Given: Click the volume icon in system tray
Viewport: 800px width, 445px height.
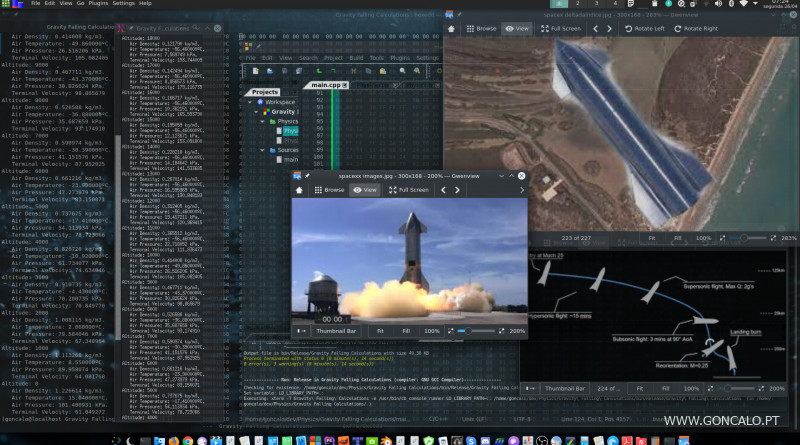Looking at the screenshot, I should click(x=718, y=4).
